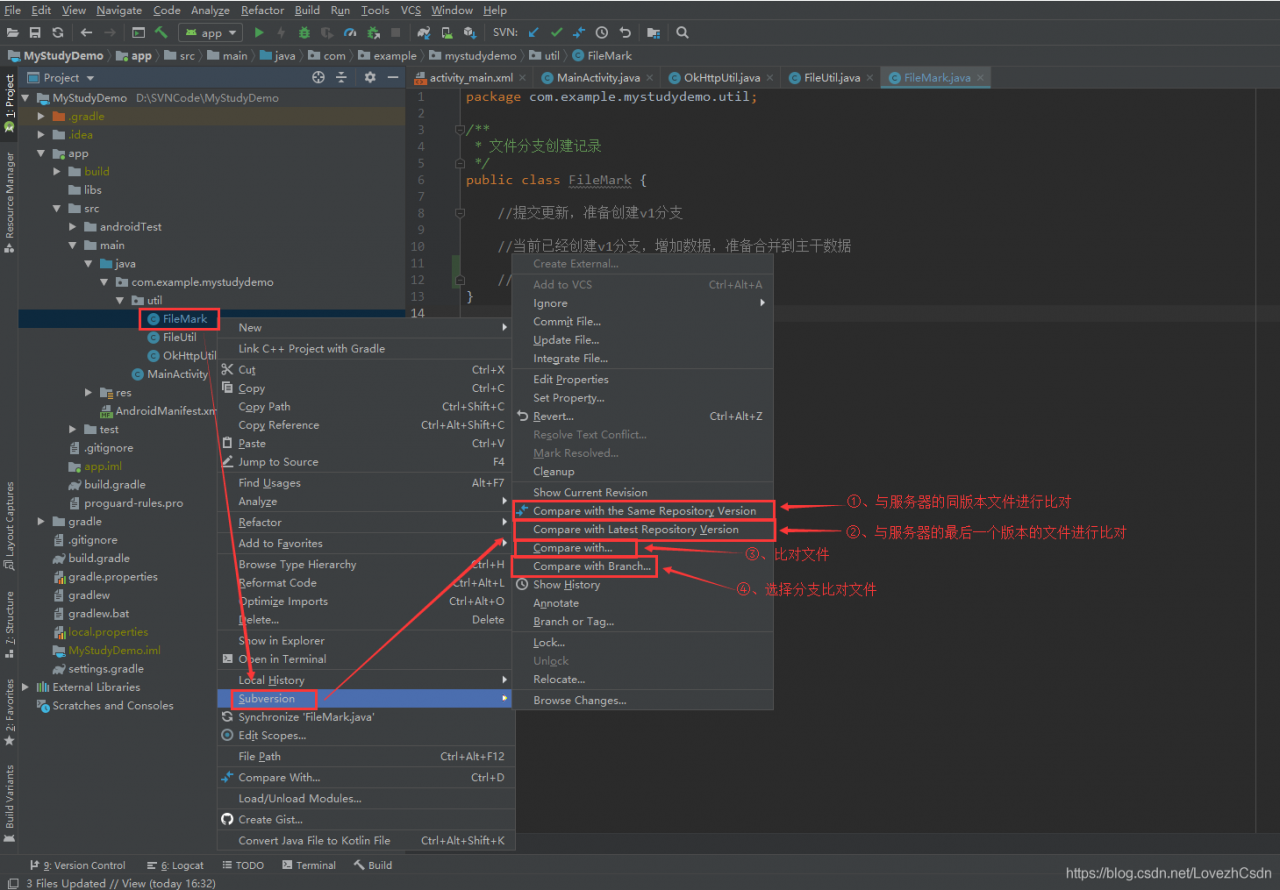Click the Search Everywhere magnifier icon
The height and width of the screenshot is (890, 1280).
coord(682,33)
